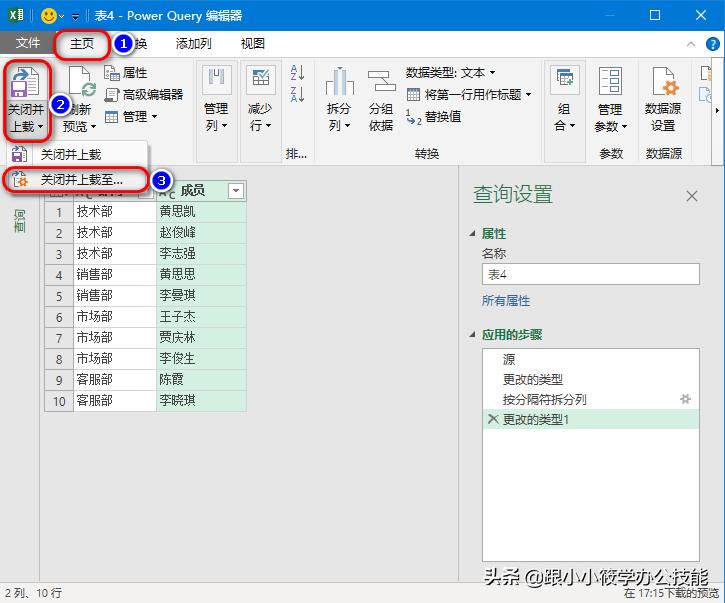Open the 成员 column filter dropdown
Screen dimensions: 725x603
236,191
